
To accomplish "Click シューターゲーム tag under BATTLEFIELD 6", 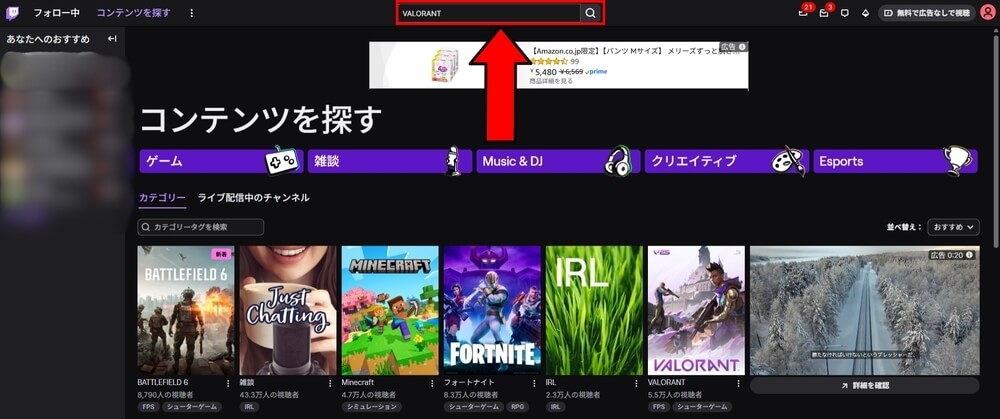I will (x=191, y=406).
